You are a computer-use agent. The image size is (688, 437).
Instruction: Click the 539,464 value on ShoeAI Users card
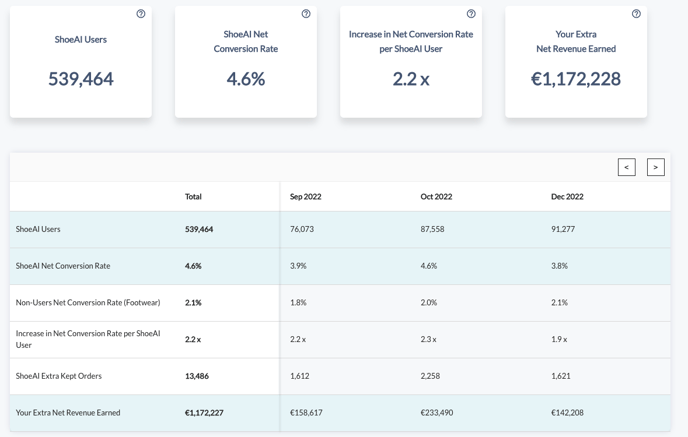[x=81, y=79]
